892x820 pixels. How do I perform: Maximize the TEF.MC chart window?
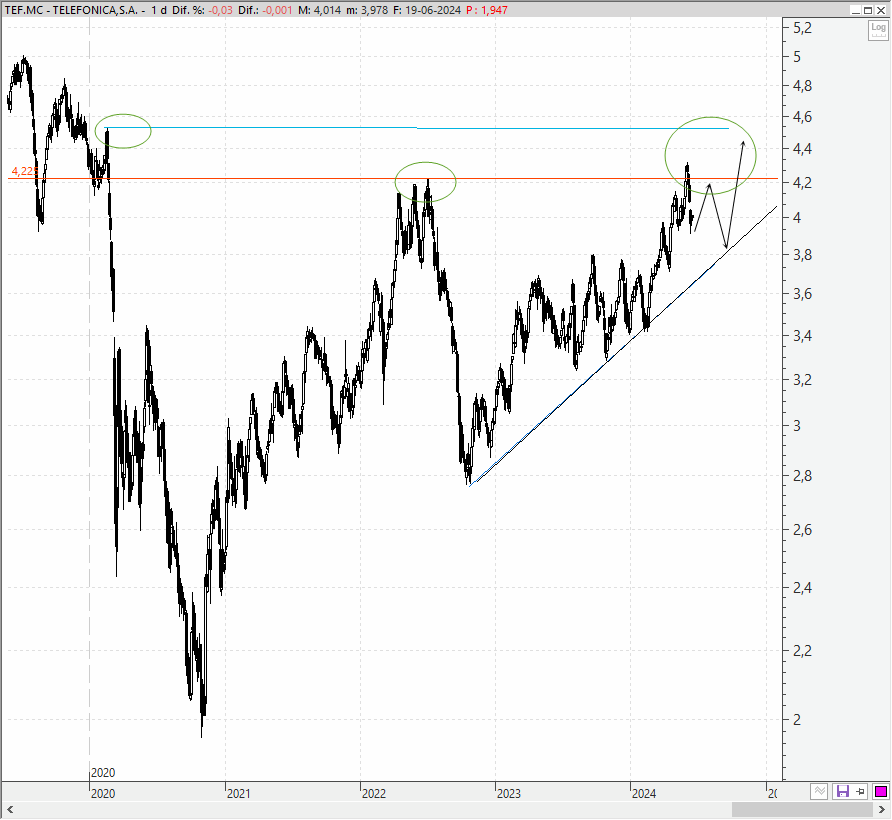pos(868,10)
